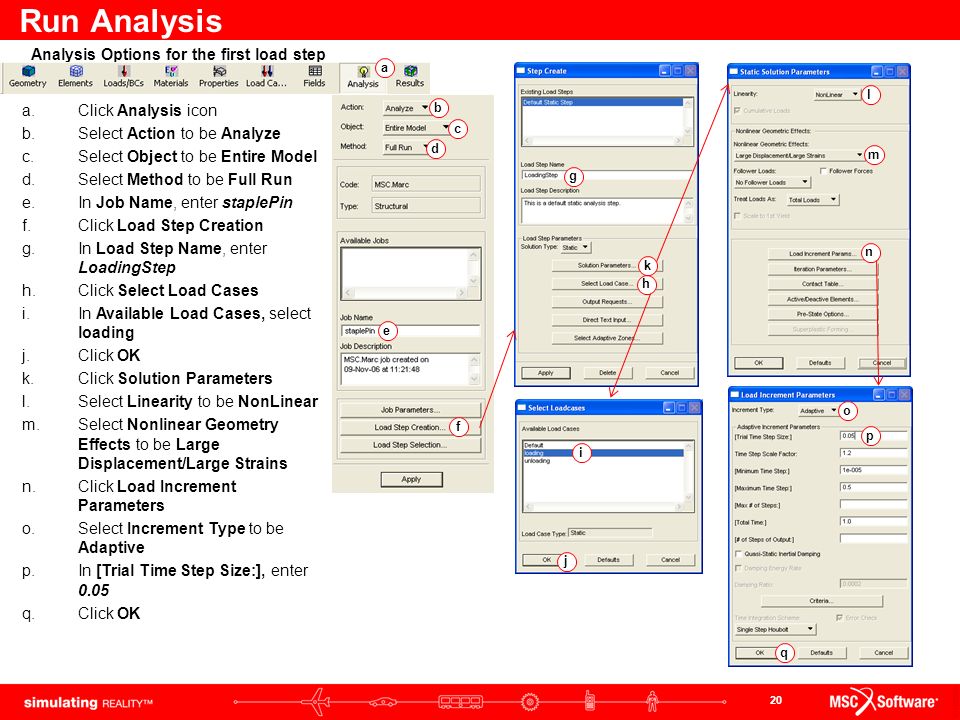Select Default in Available Load Cases list
The width and height of the screenshot is (960, 720).
603,445
